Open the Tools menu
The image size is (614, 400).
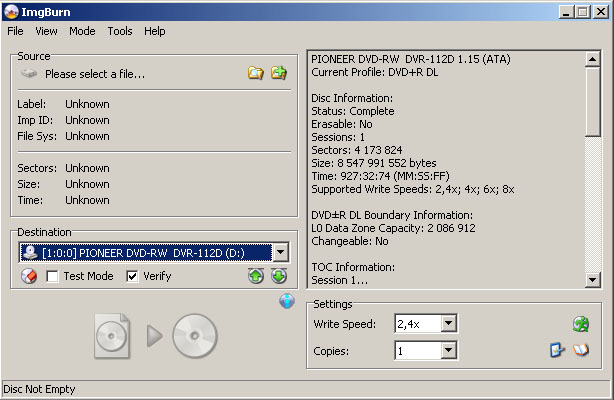point(120,31)
